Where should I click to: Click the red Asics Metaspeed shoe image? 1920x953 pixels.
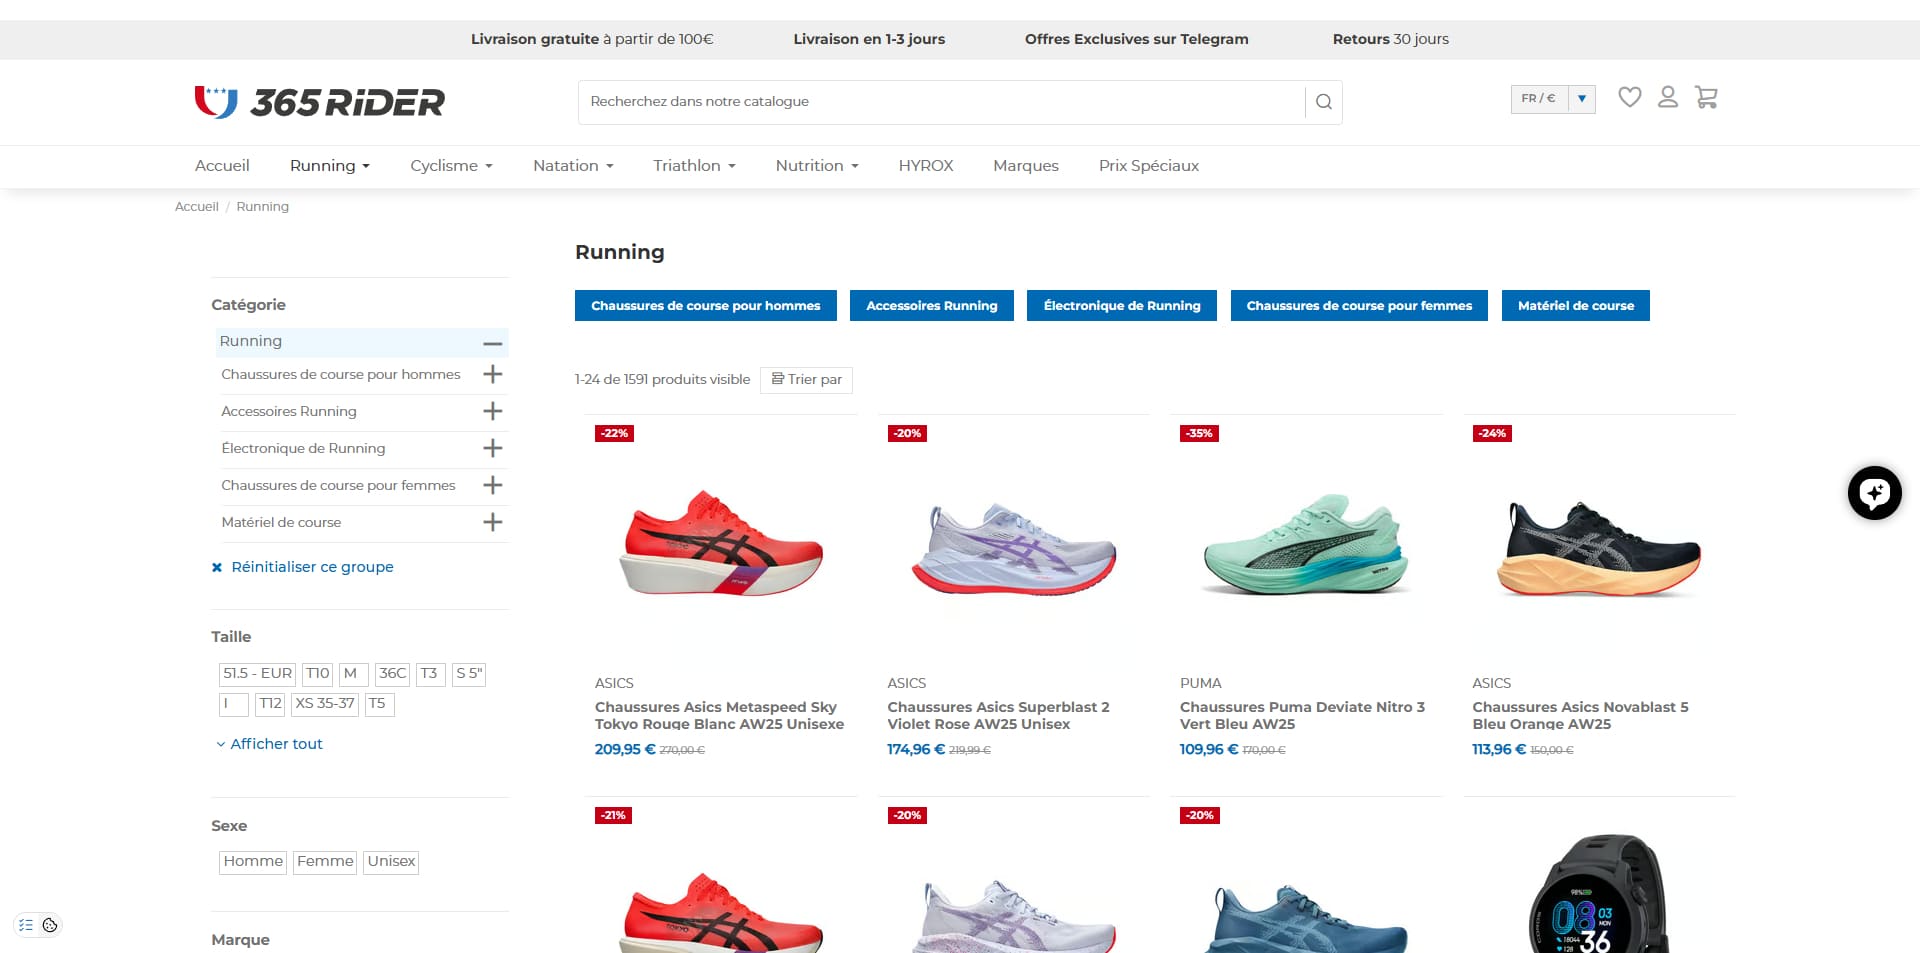click(x=721, y=544)
